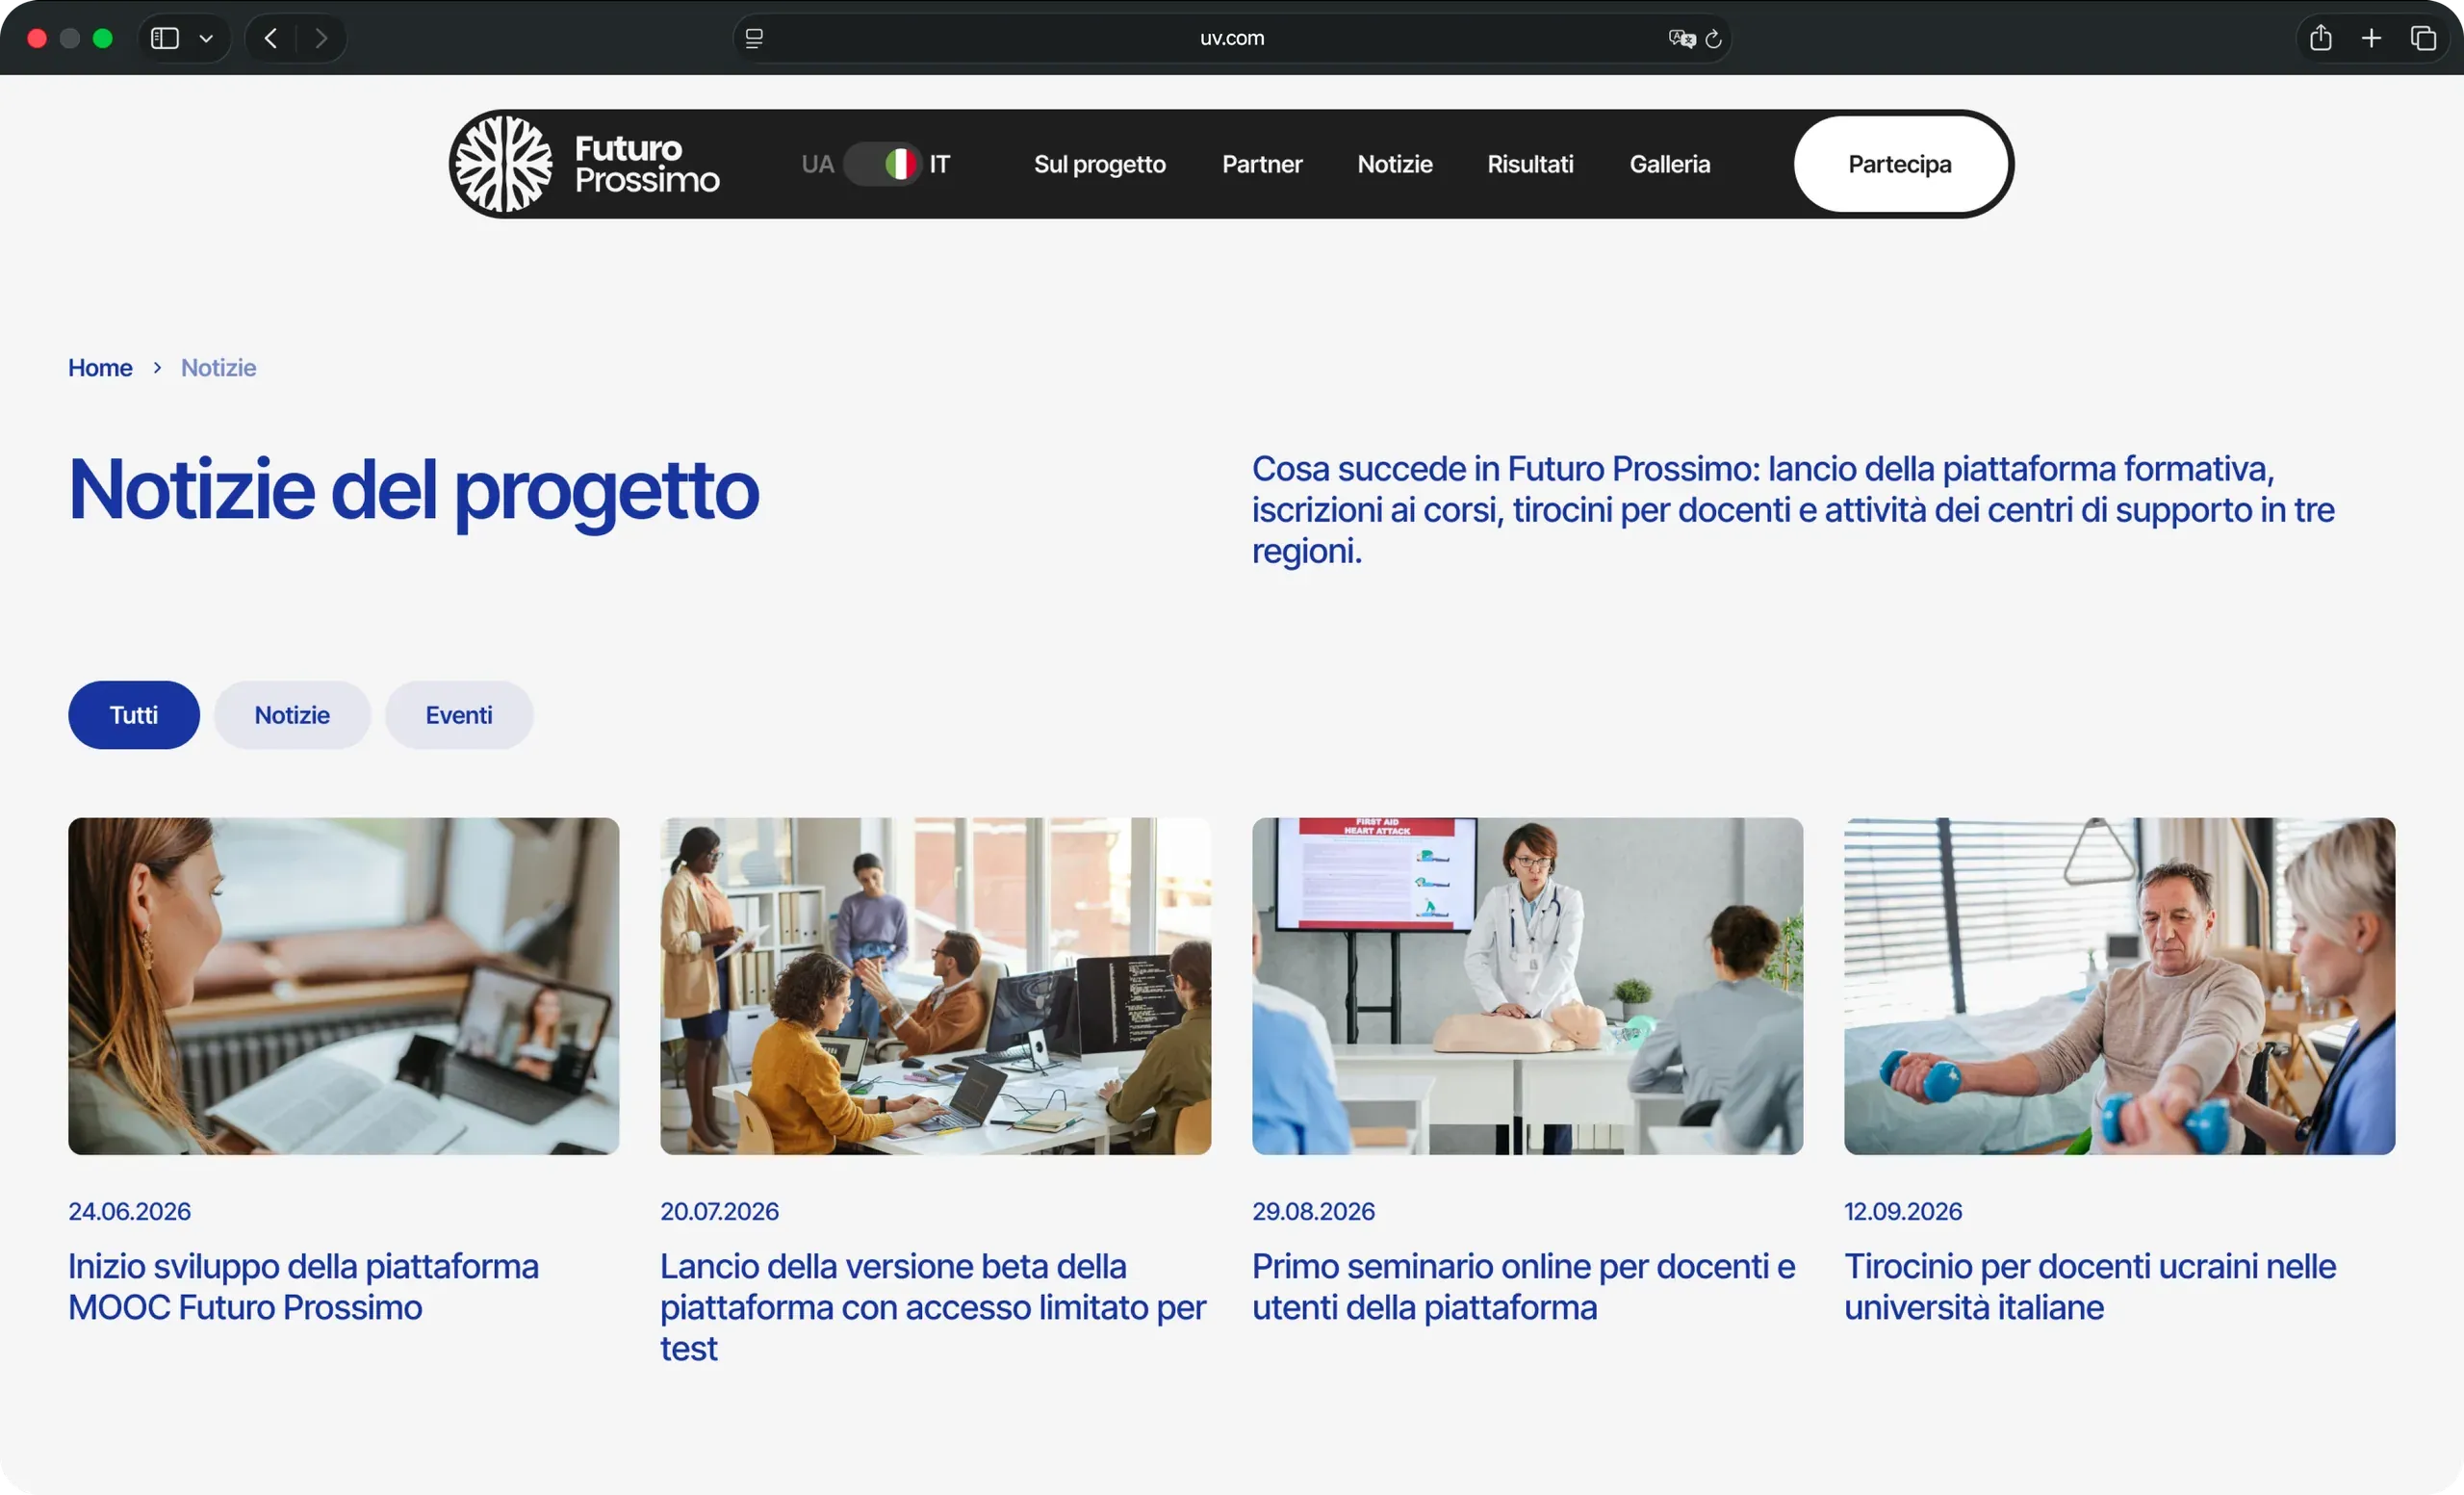This screenshot has height=1495, width=2464.
Task: Open the Share icon in Safari toolbar
Action: (x=2321, y=38)
